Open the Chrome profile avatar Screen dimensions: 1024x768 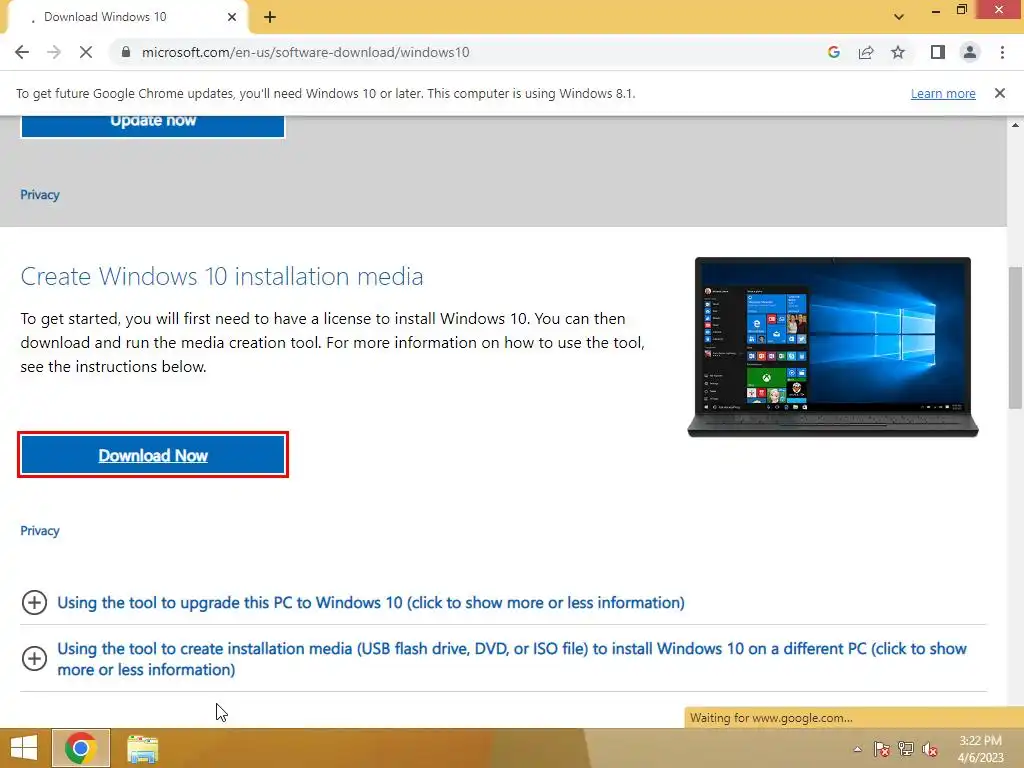[970, 52]
